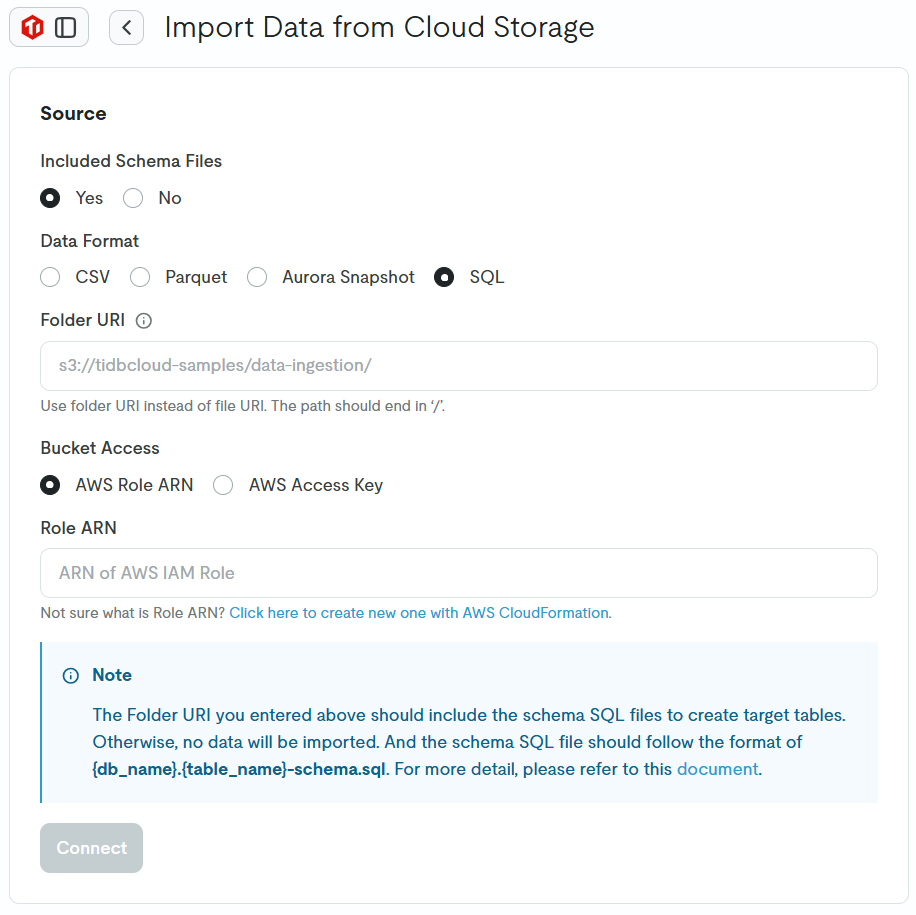Click 'Not sure what is Role ARN?' text

[x=133, y=613]
